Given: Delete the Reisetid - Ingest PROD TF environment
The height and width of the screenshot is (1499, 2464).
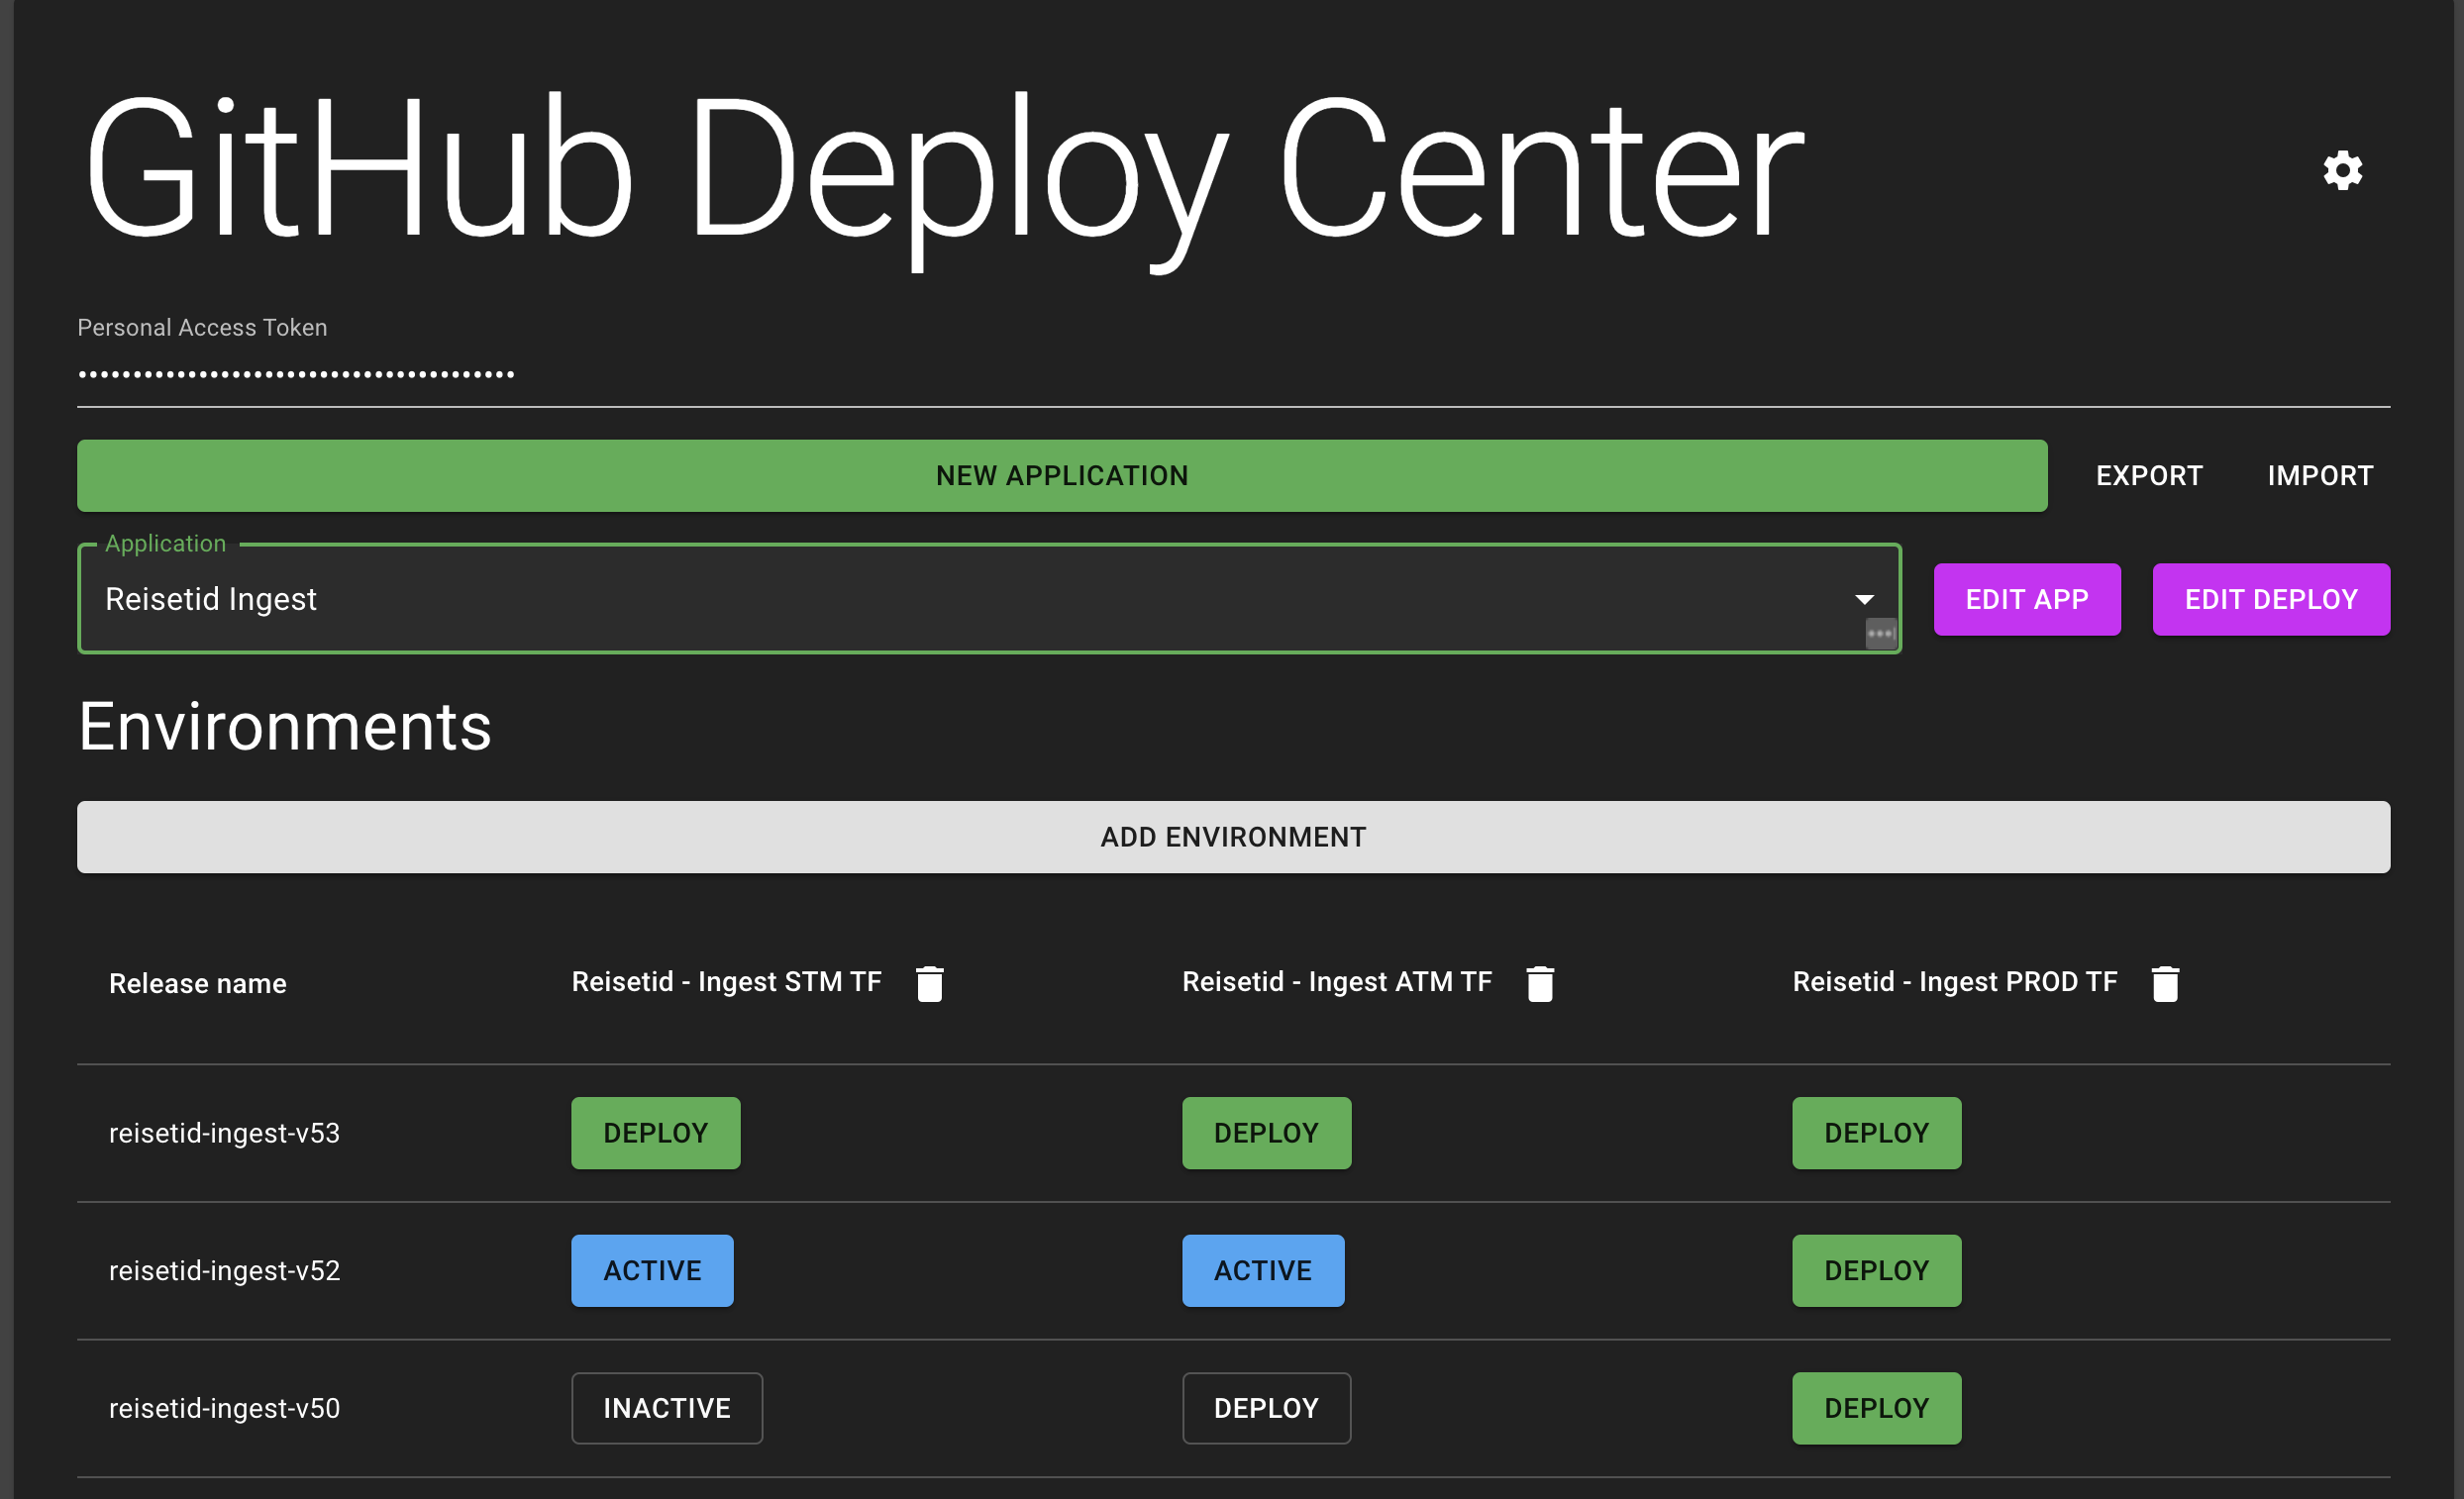Looking at the screenshot, I should (x=2165, y=983).
